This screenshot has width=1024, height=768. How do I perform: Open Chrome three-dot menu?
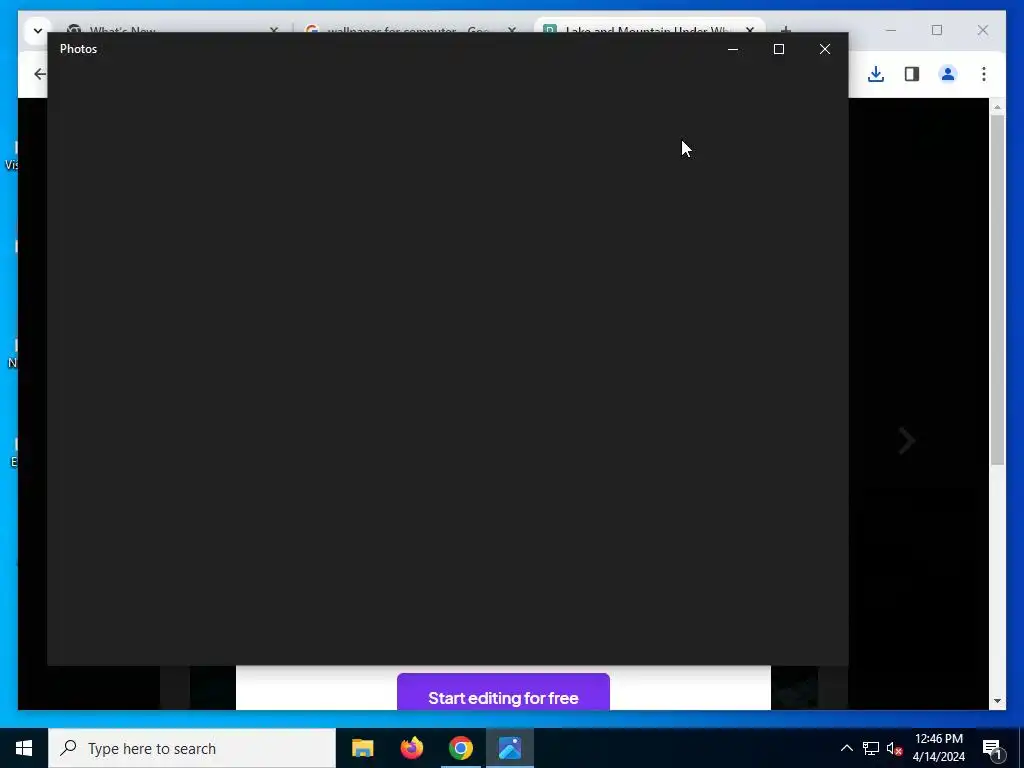click(x=984, y=74)
